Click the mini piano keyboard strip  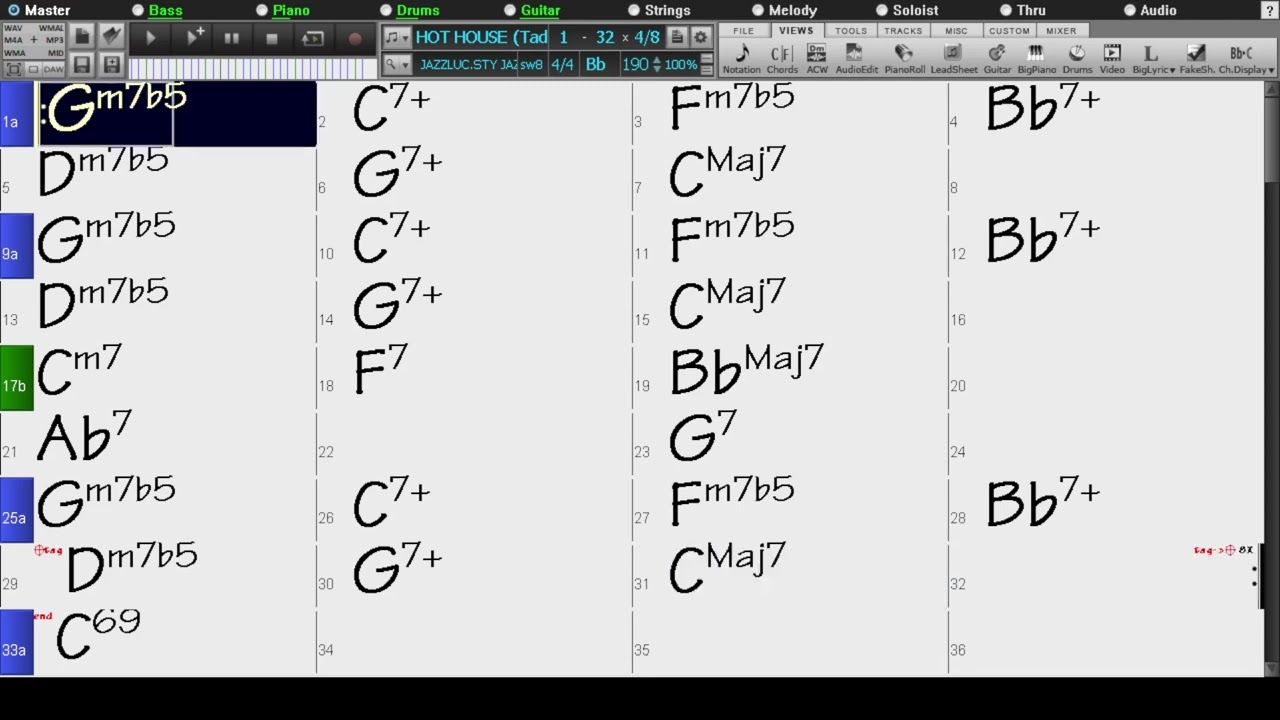point(253,68)
